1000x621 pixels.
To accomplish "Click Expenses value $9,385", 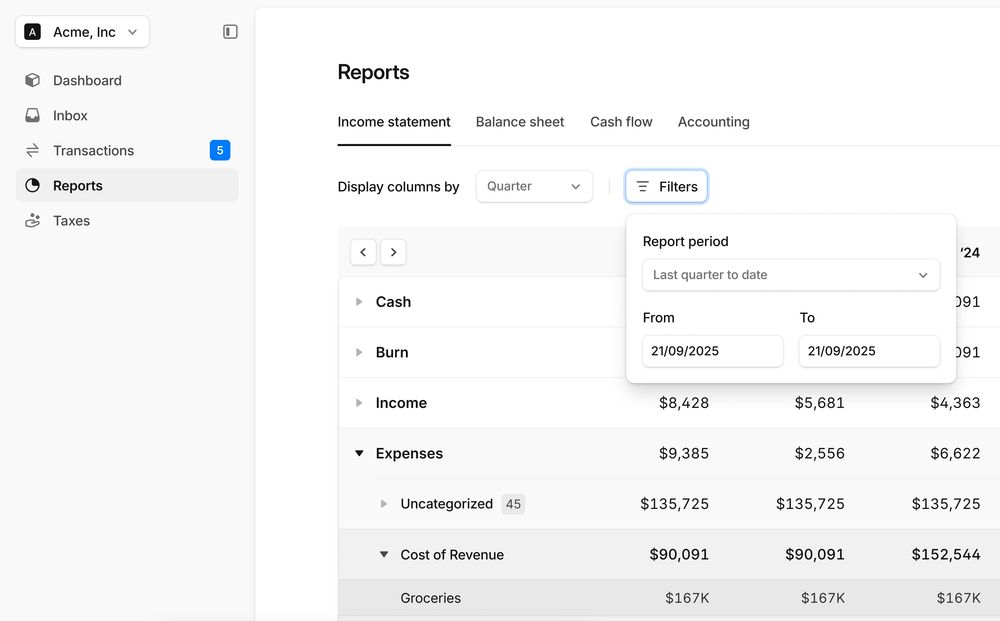I will [684, 453].
